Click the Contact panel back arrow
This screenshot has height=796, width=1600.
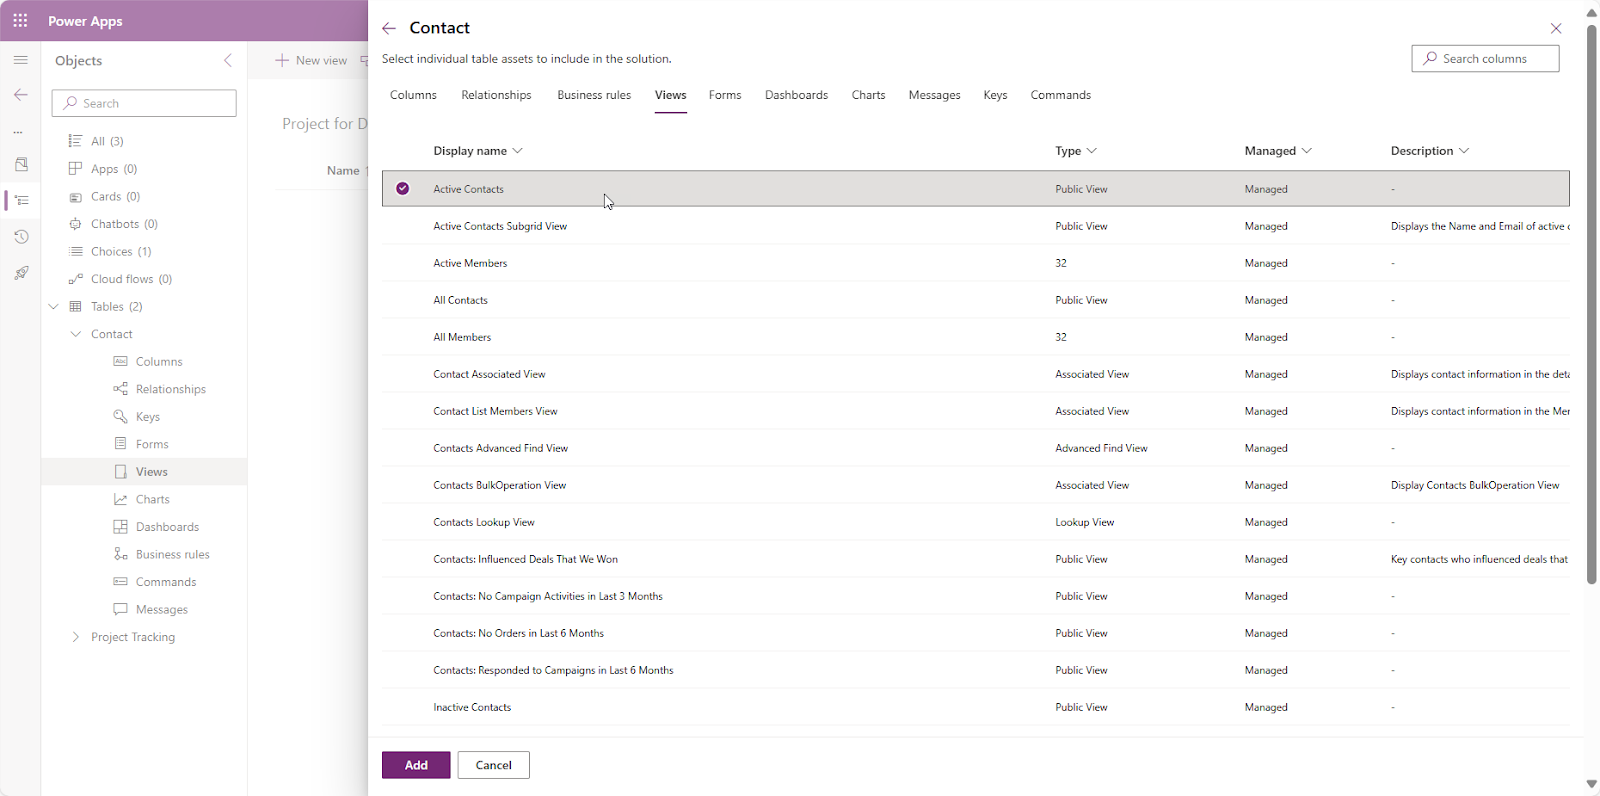[389, 28]
